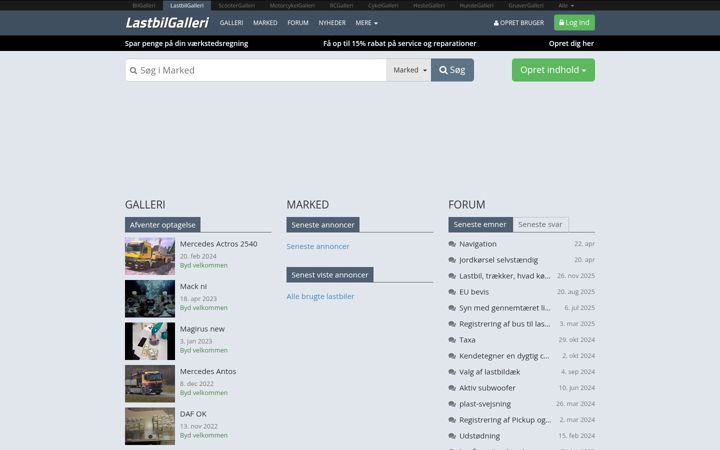This screenshot has height=450, width=720.
Task: Click the chat icon beside Taxa
Action: coord(452,340)
